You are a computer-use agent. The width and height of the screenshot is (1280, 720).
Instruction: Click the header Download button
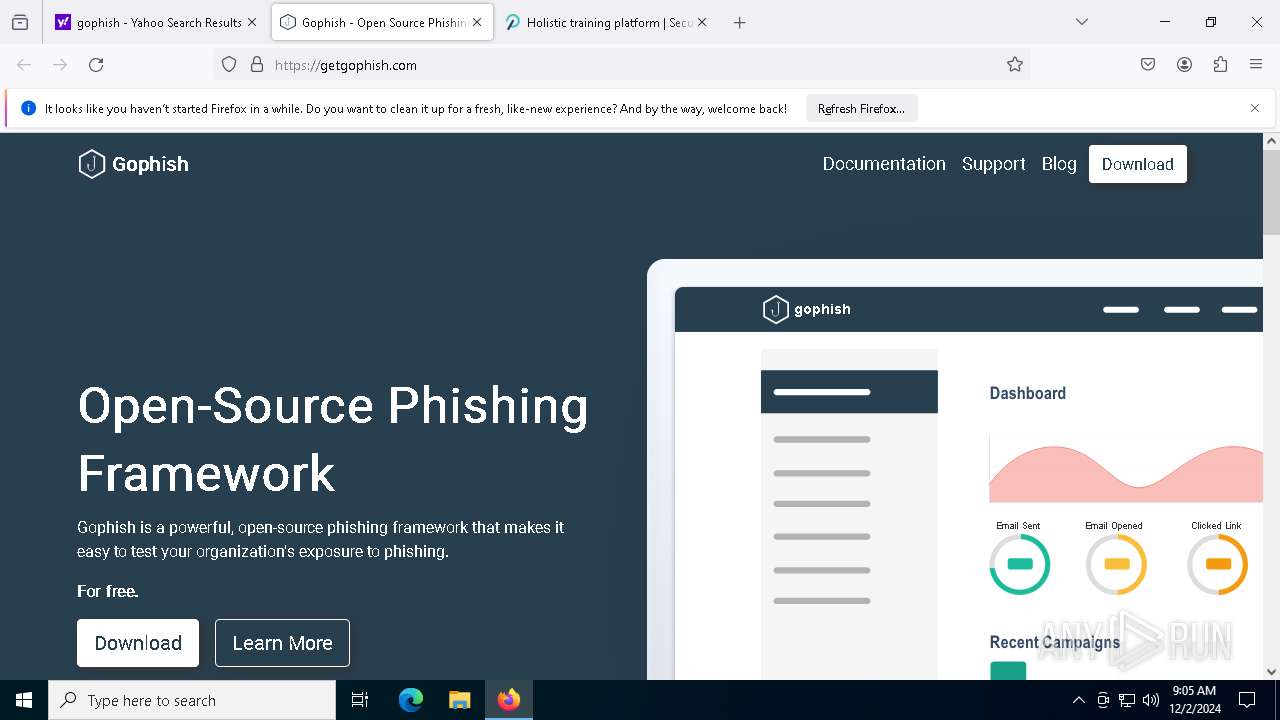1138,164
